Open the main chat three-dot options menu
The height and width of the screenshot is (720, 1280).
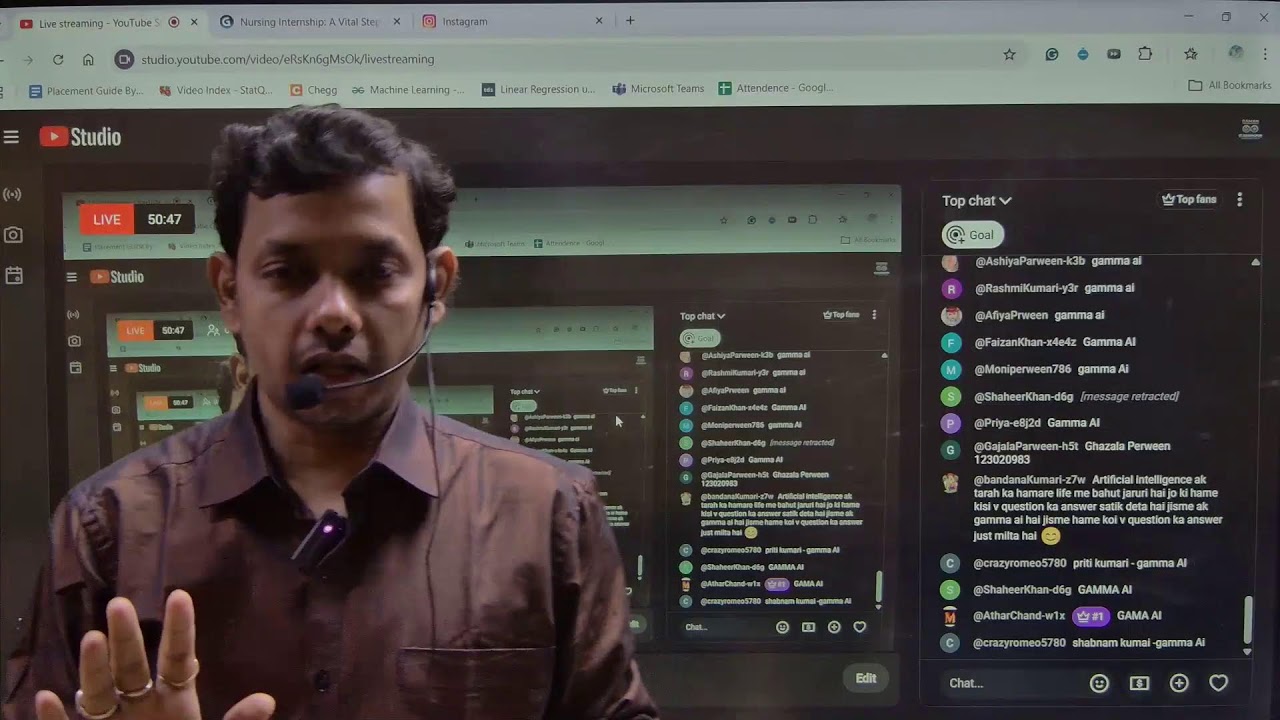(1240, 200)
